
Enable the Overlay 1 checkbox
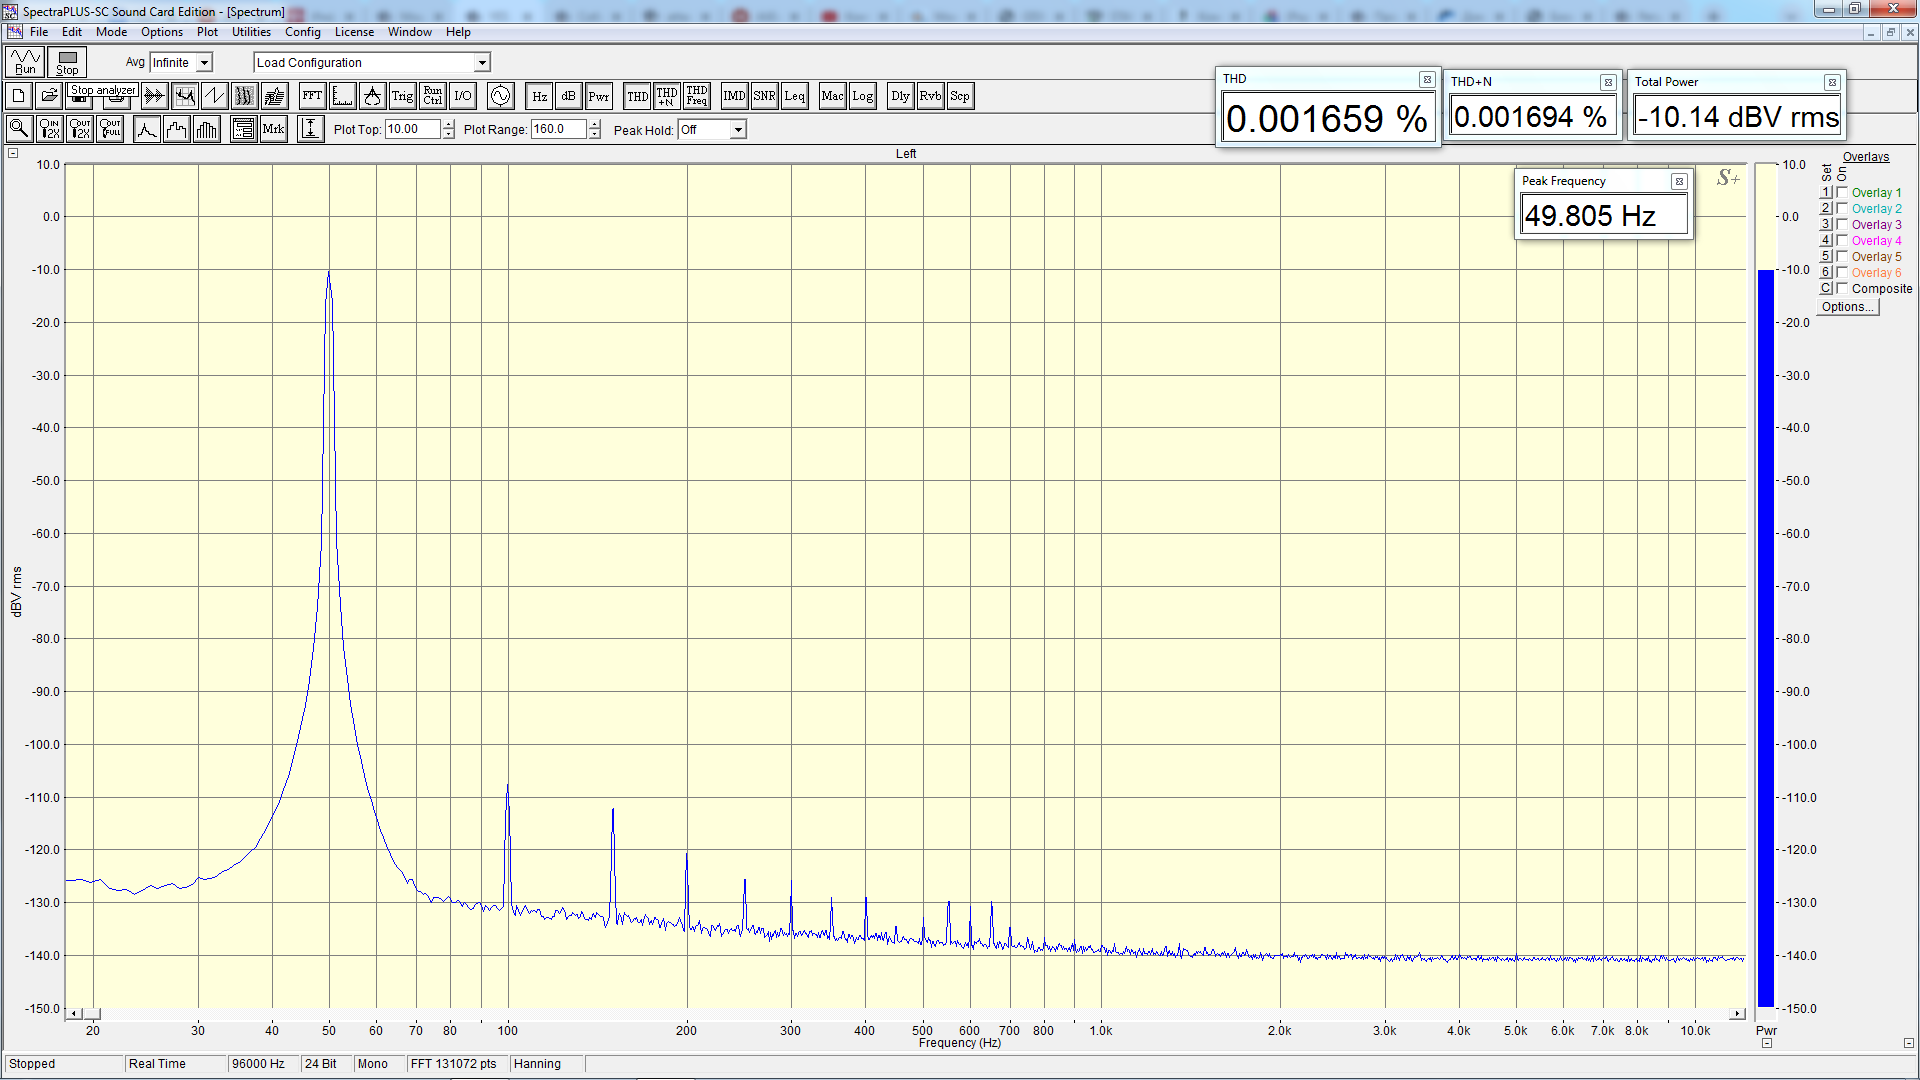pos(1842,192)
